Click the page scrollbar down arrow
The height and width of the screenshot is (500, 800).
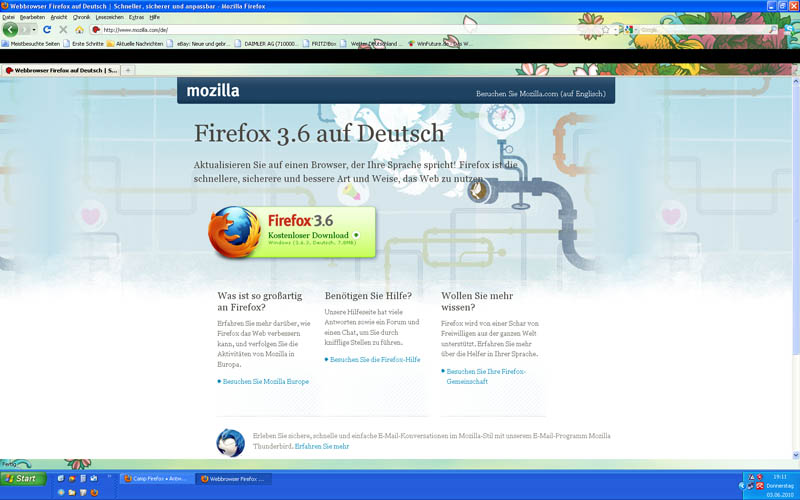point(795,455)
